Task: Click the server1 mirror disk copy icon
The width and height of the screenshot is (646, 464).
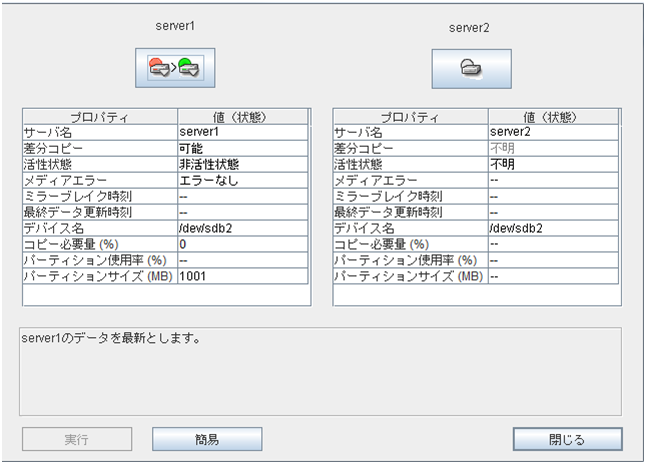Action: click(x=175, y=68)
